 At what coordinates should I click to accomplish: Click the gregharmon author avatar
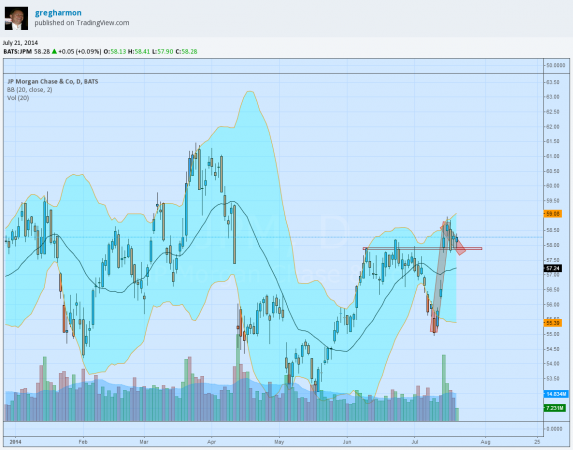tap(16, 18)
